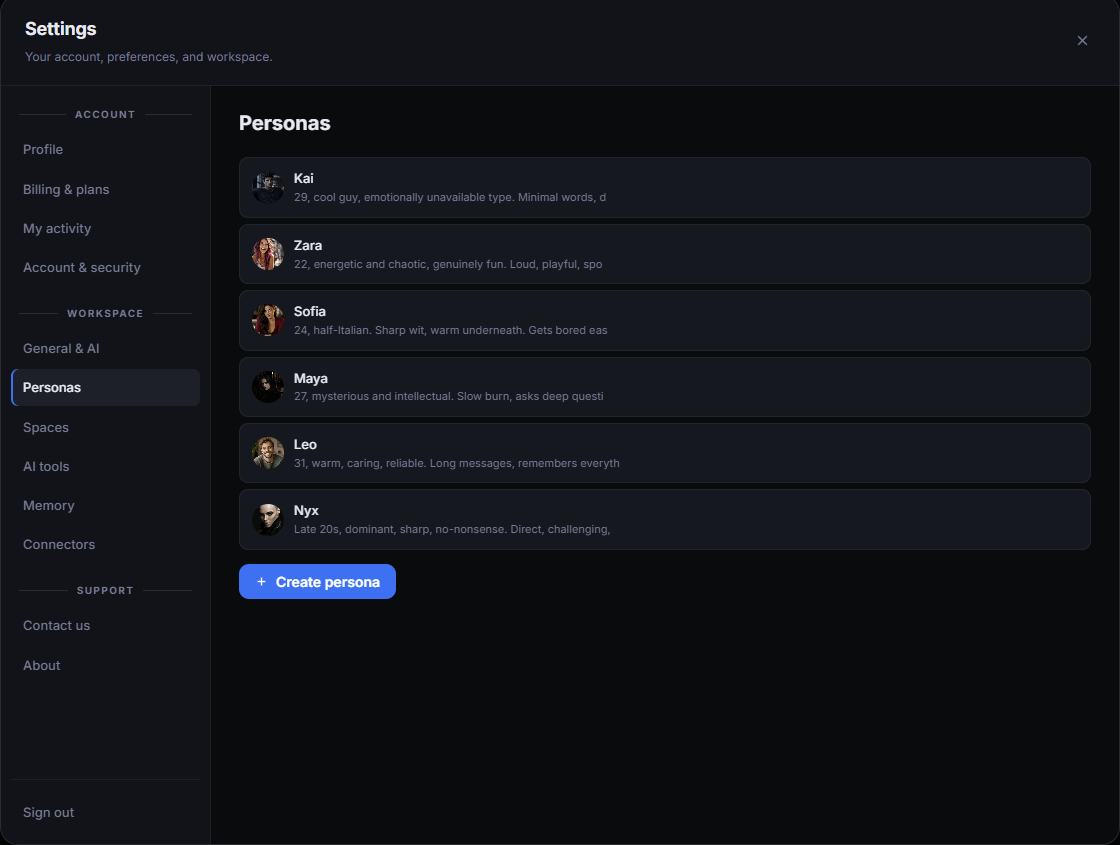Close the Settings dialog with the X icon
This screenshot has height=845, width=1120.
tap(1081, 41)
